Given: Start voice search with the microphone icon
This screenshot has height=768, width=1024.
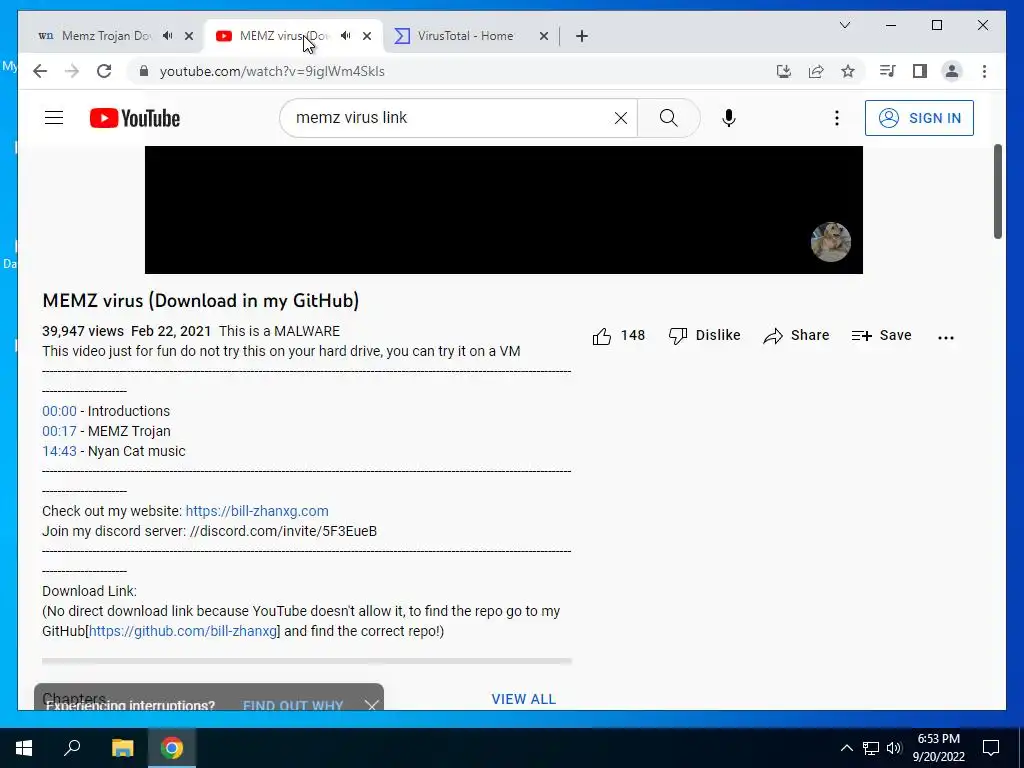Looking at the screenshot, I should point(729,118).
